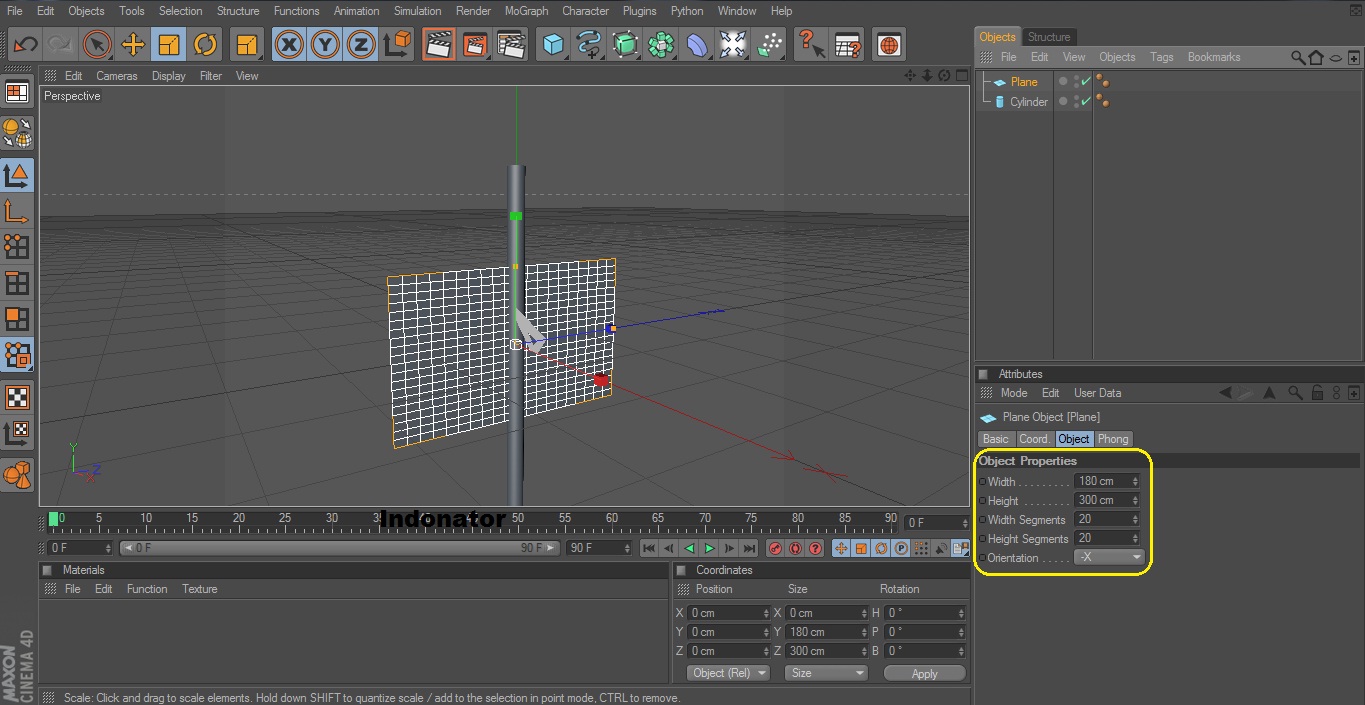The width and height of the screenshot is (1365, 705).
Task: Open the context help question-mark cursor icon
Action: (810, 44)
